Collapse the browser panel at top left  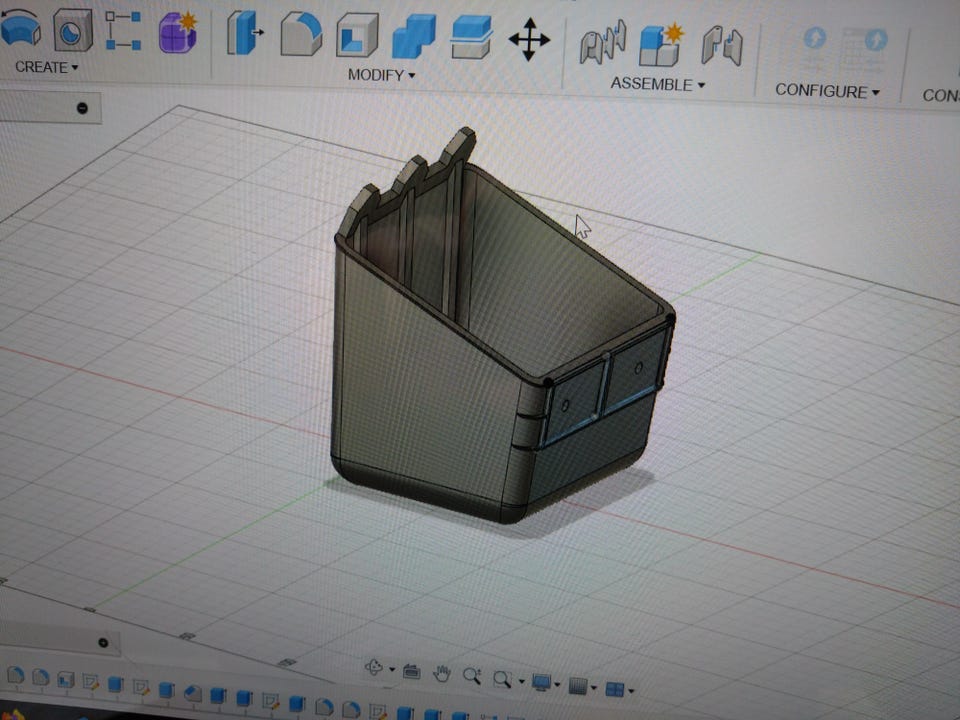click(x=82, y=108)
